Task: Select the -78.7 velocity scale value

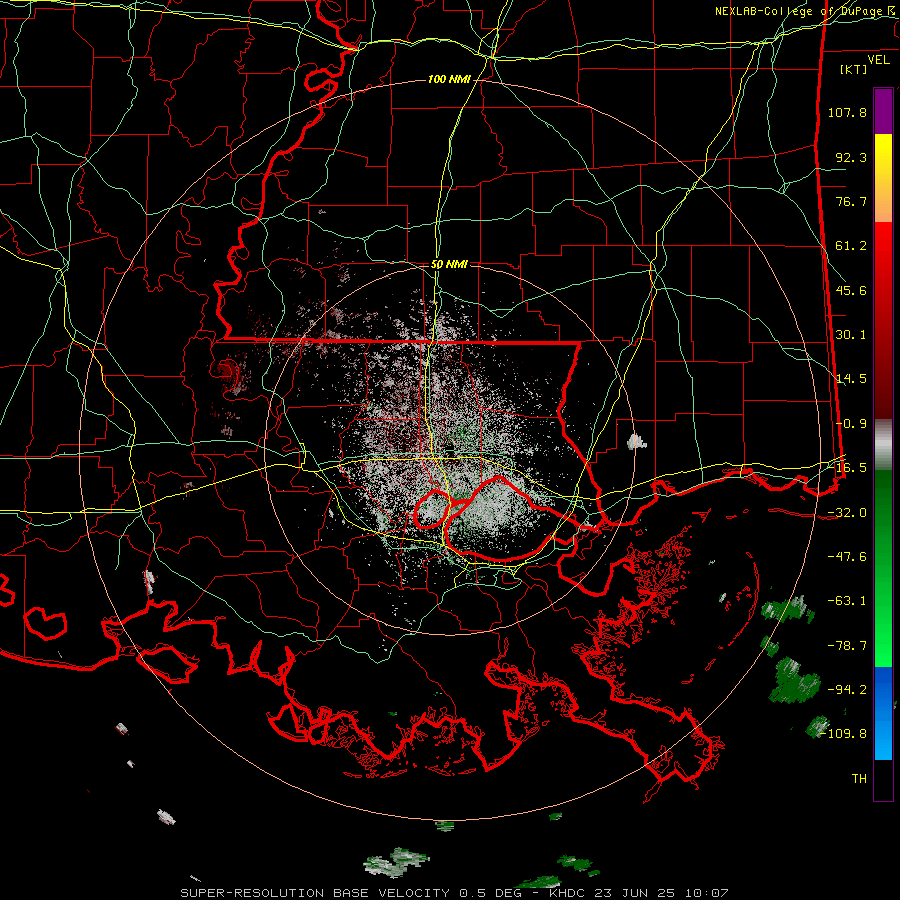Action: pos(847,646)
